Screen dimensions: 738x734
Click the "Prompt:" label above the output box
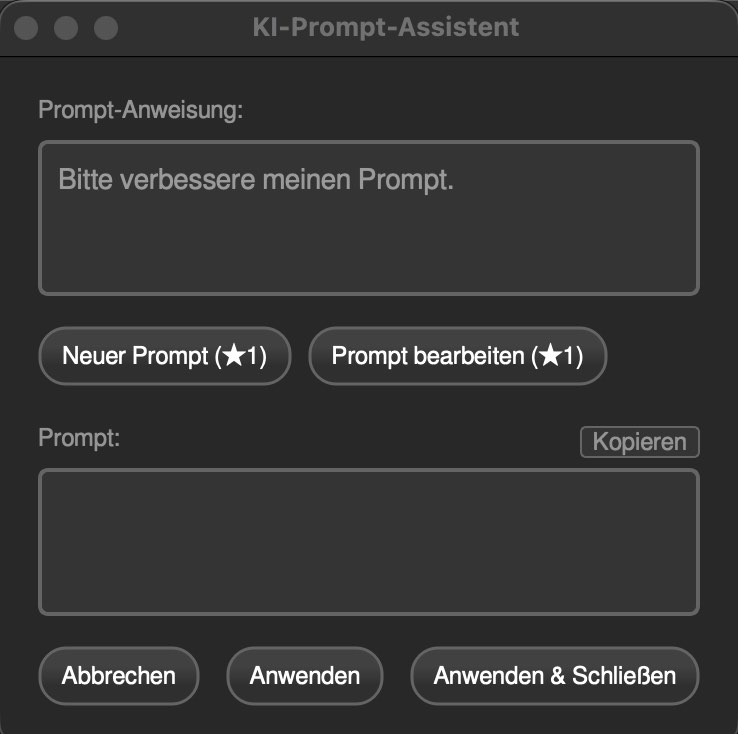pyautogui.click(x=79, y=438)
